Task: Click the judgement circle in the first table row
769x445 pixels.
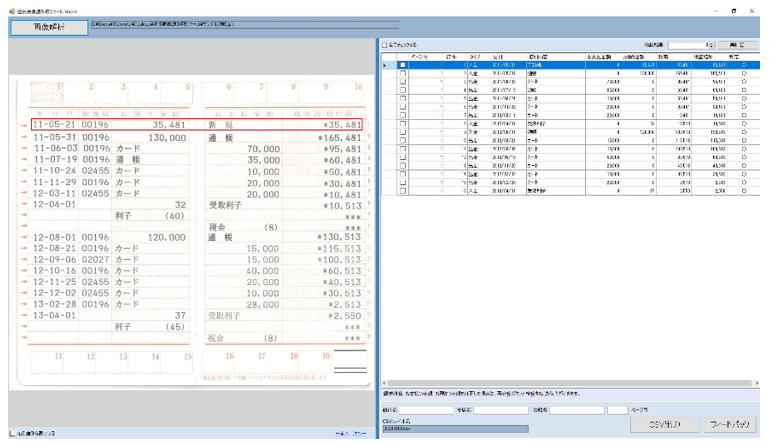Action: click(x=744, y=65)
